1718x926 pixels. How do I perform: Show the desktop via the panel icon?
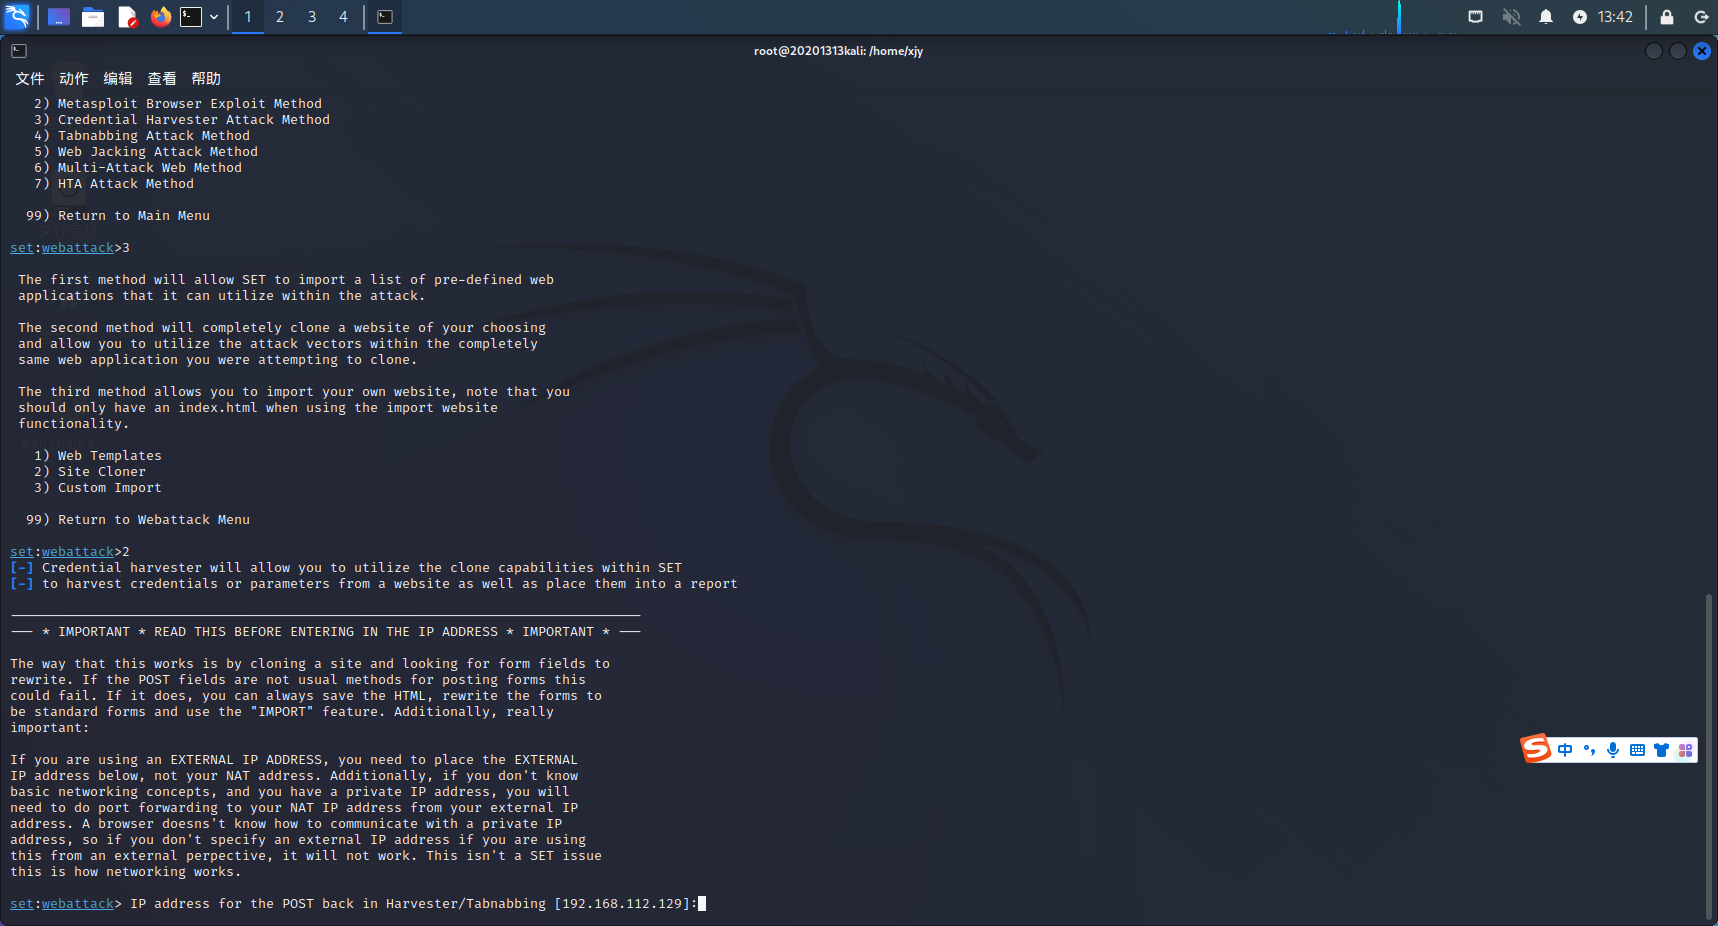click(x=59, y=17)
